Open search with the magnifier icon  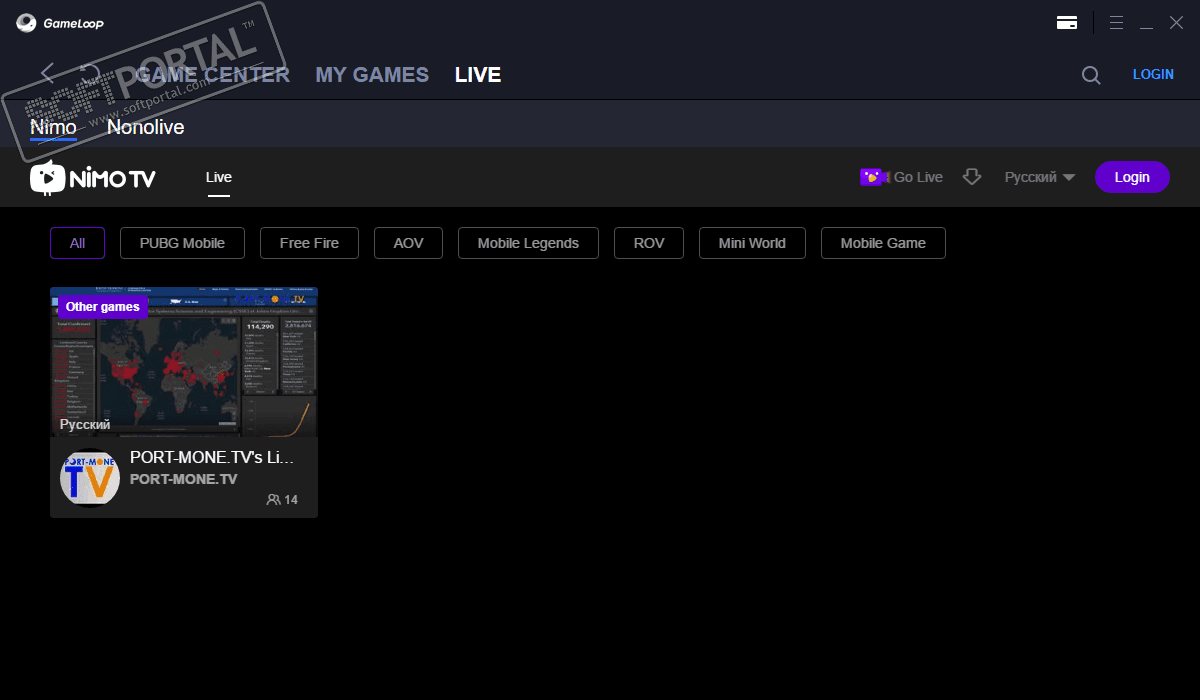[x=1091, y=75]
